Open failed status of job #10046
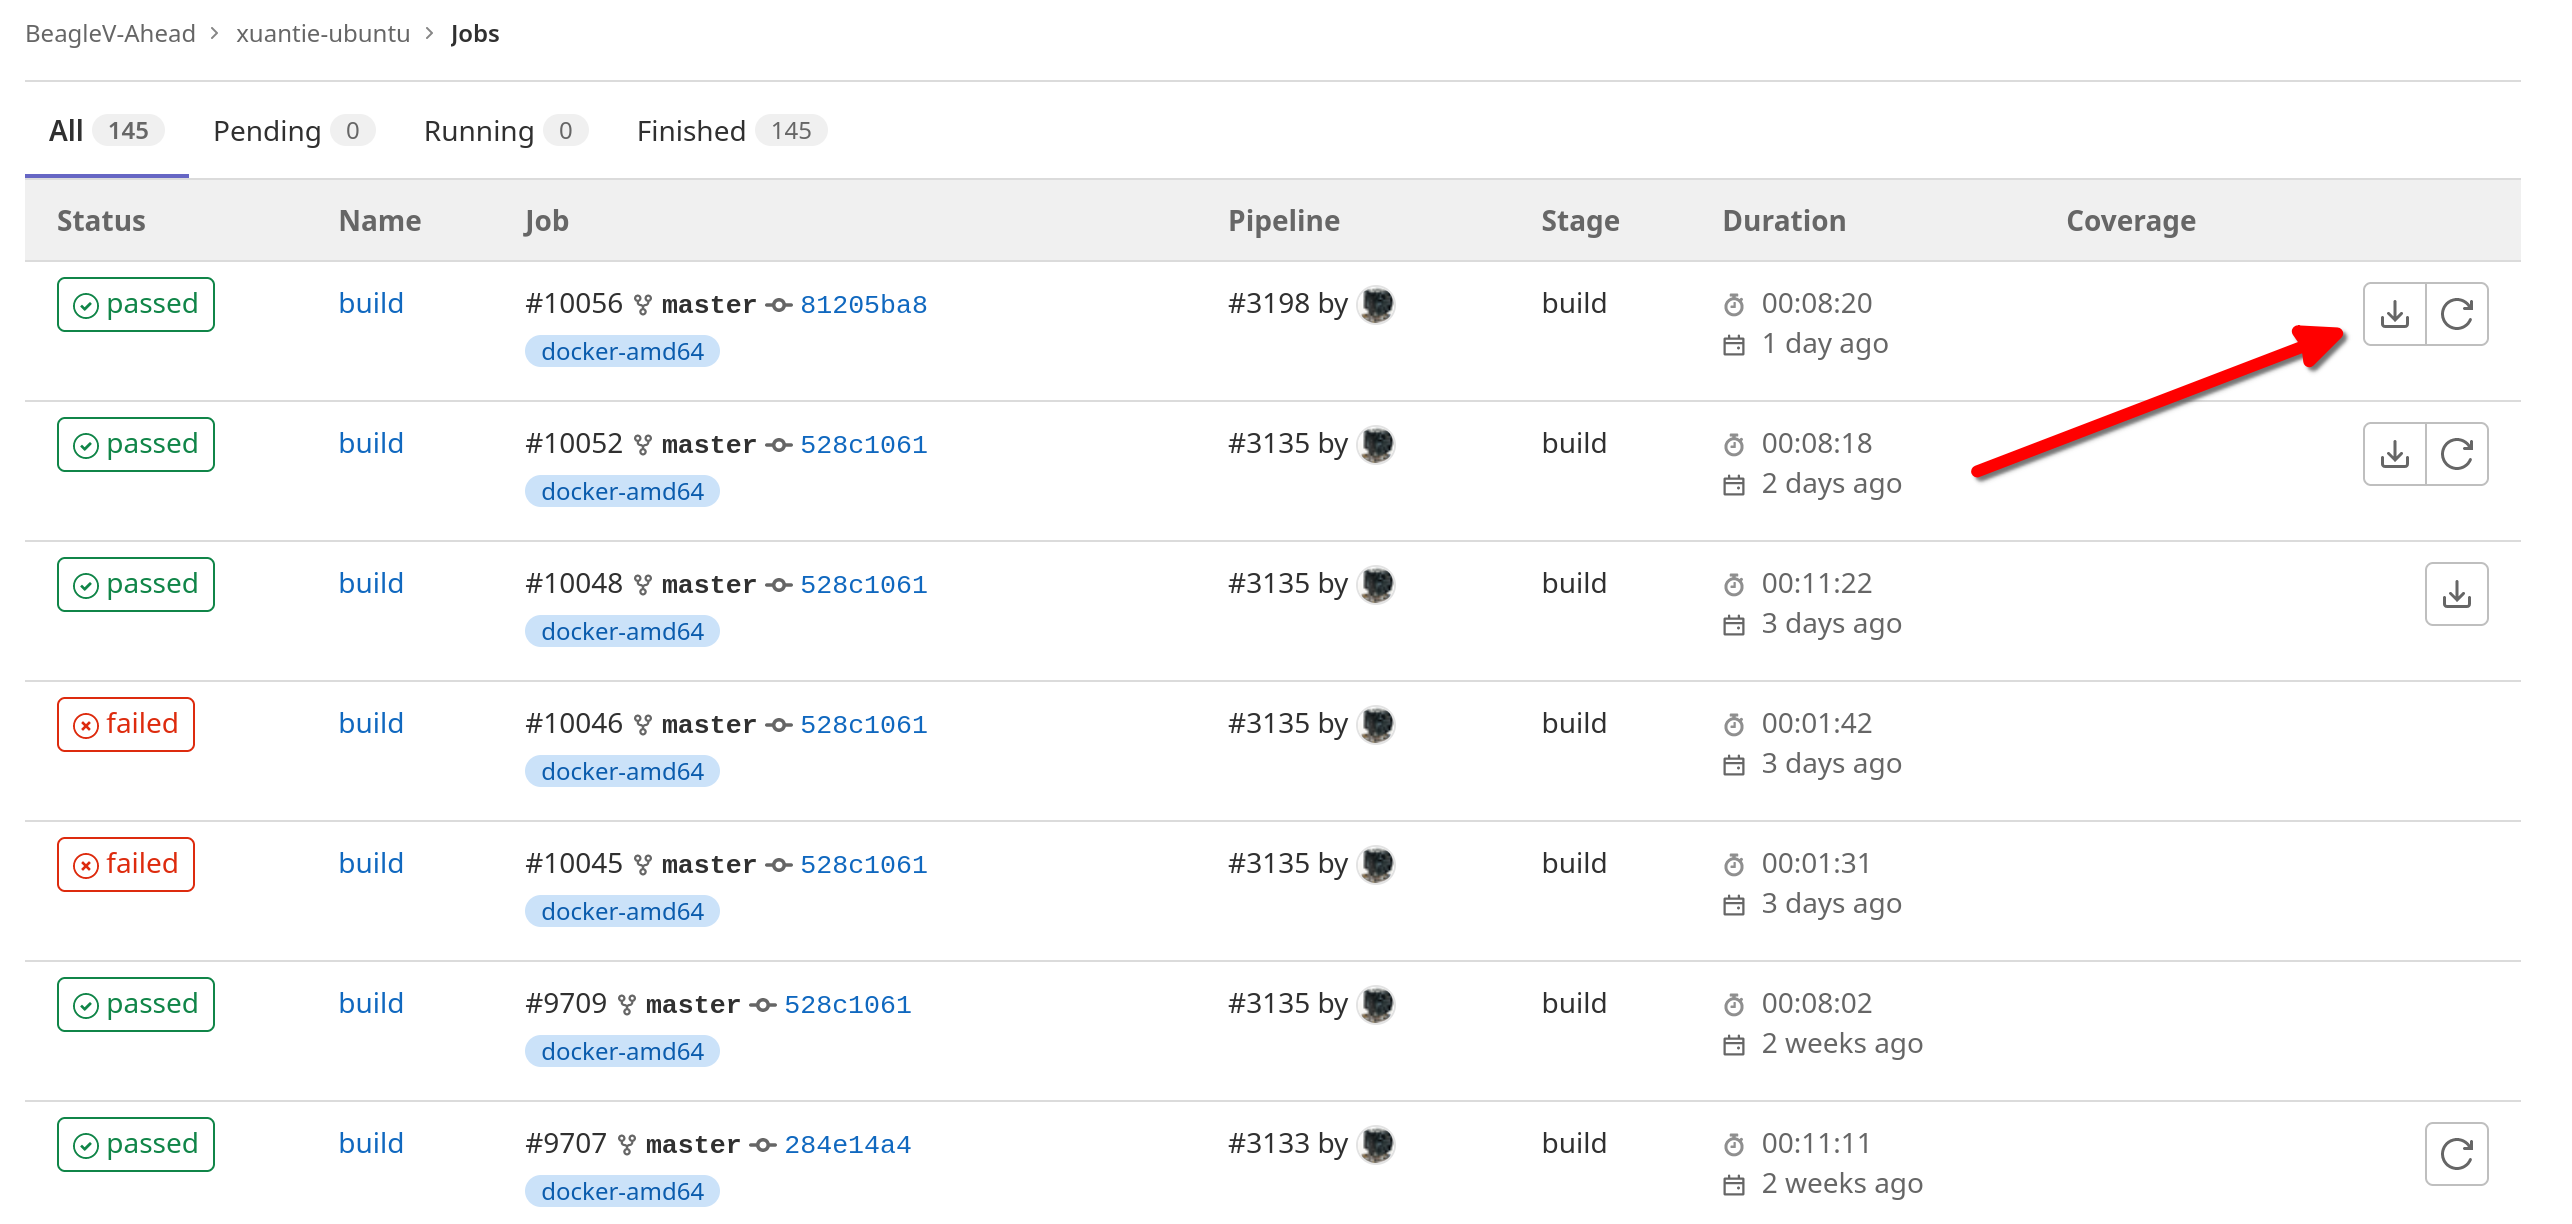The height and width of the screenshot is (1224, 2572). [126, 724]
